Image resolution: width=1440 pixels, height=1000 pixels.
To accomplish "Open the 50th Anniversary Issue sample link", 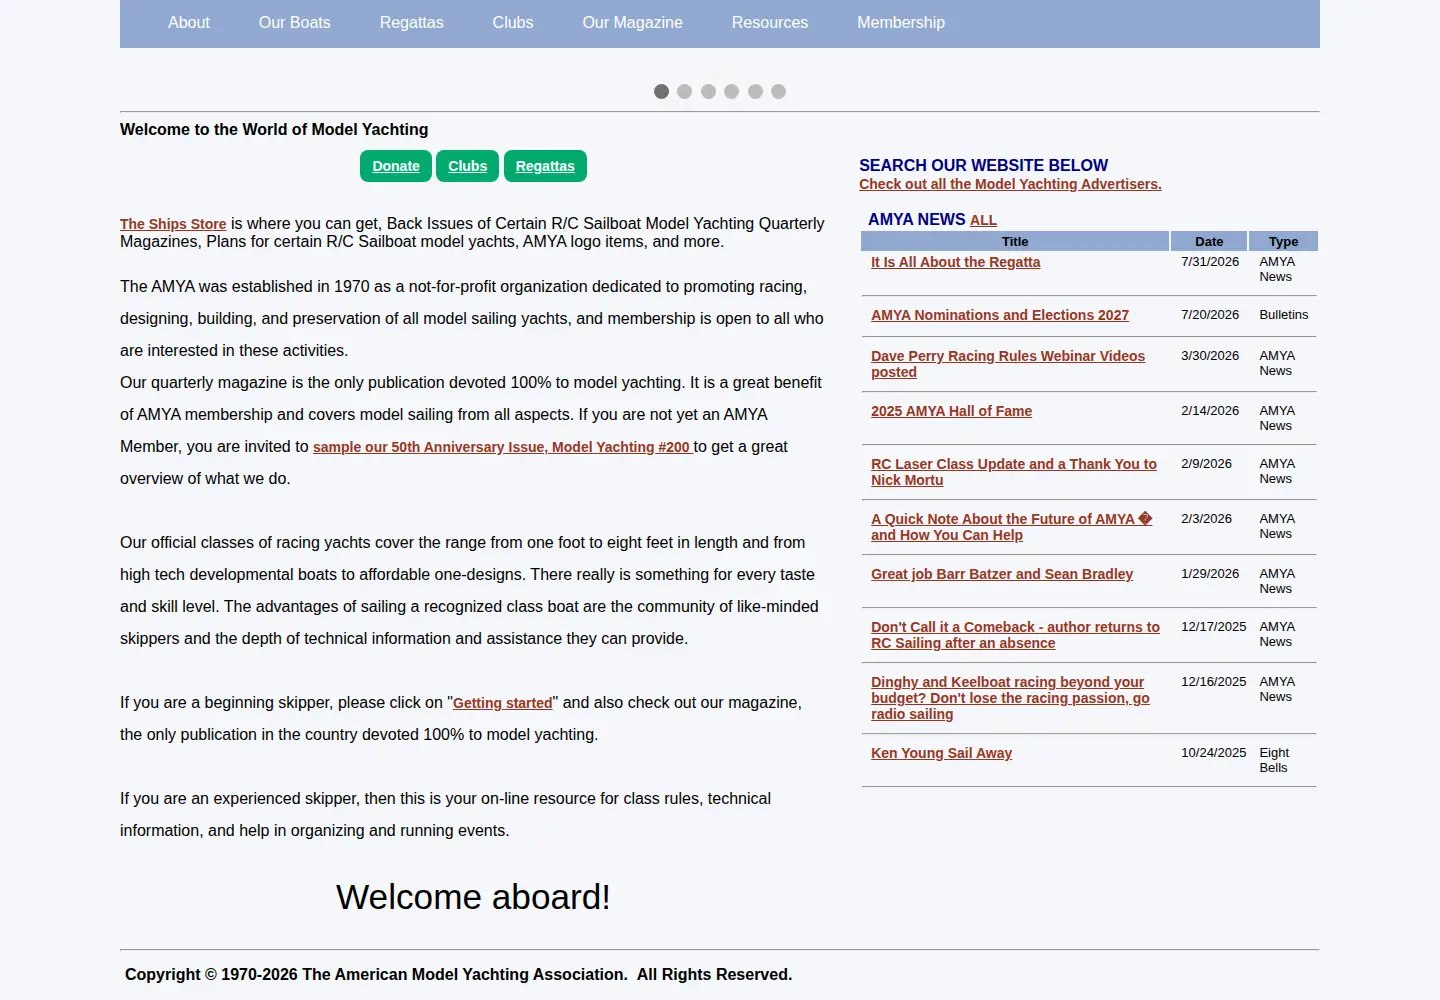I will point(503,447).
